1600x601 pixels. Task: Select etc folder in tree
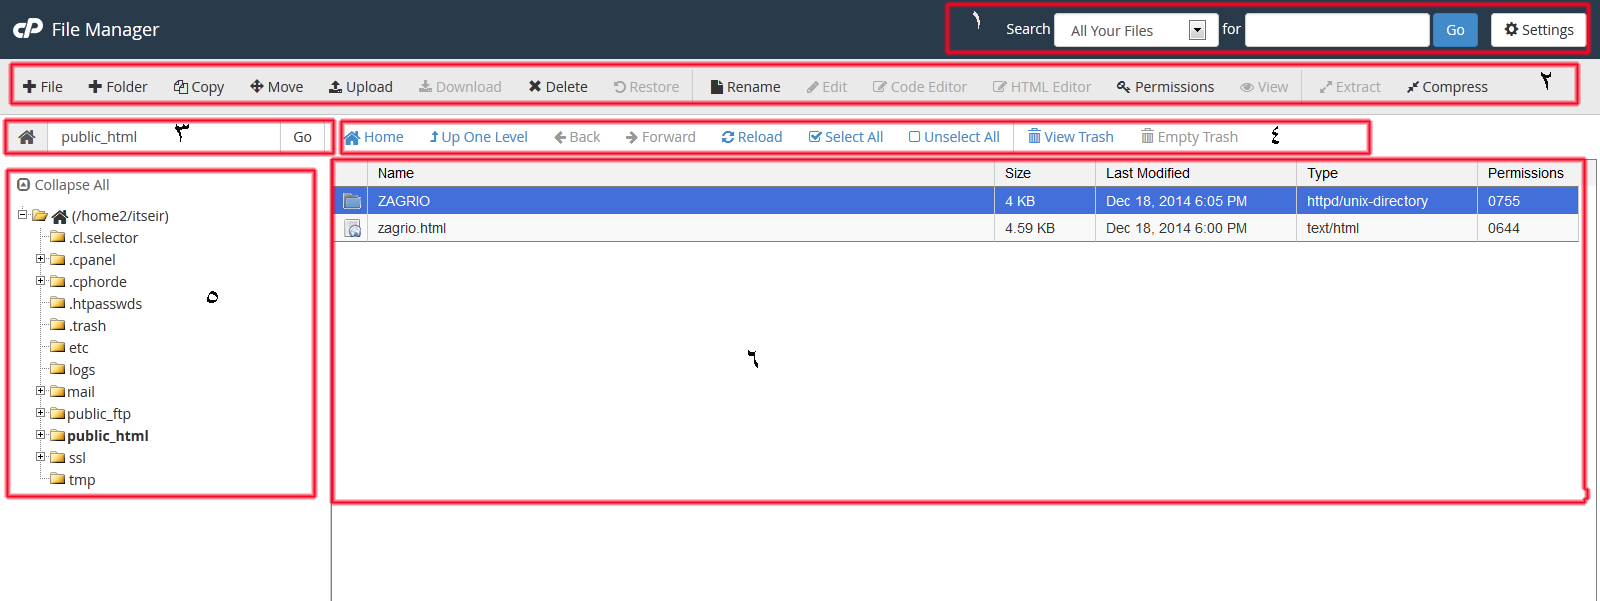(79, 348)
